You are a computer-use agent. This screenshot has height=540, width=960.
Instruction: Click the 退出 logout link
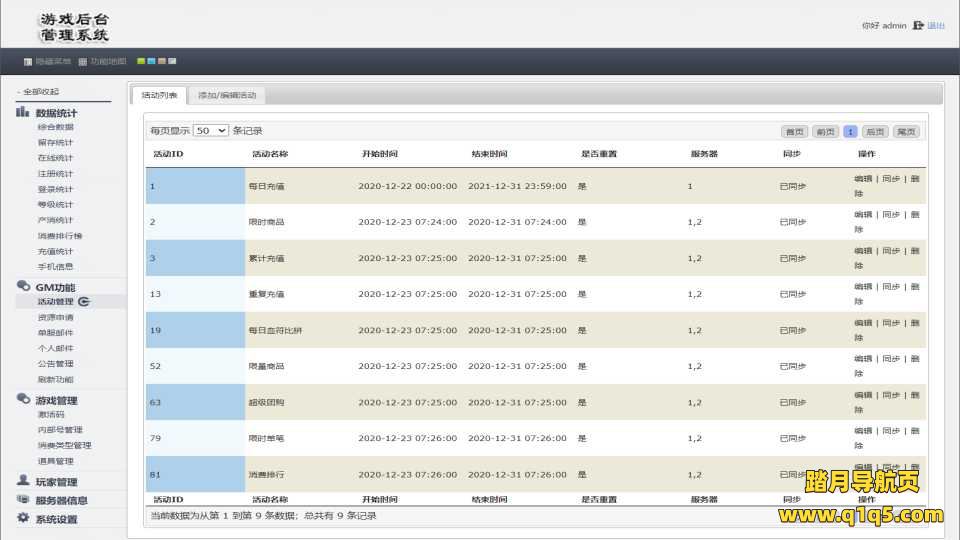pos(936,26)
